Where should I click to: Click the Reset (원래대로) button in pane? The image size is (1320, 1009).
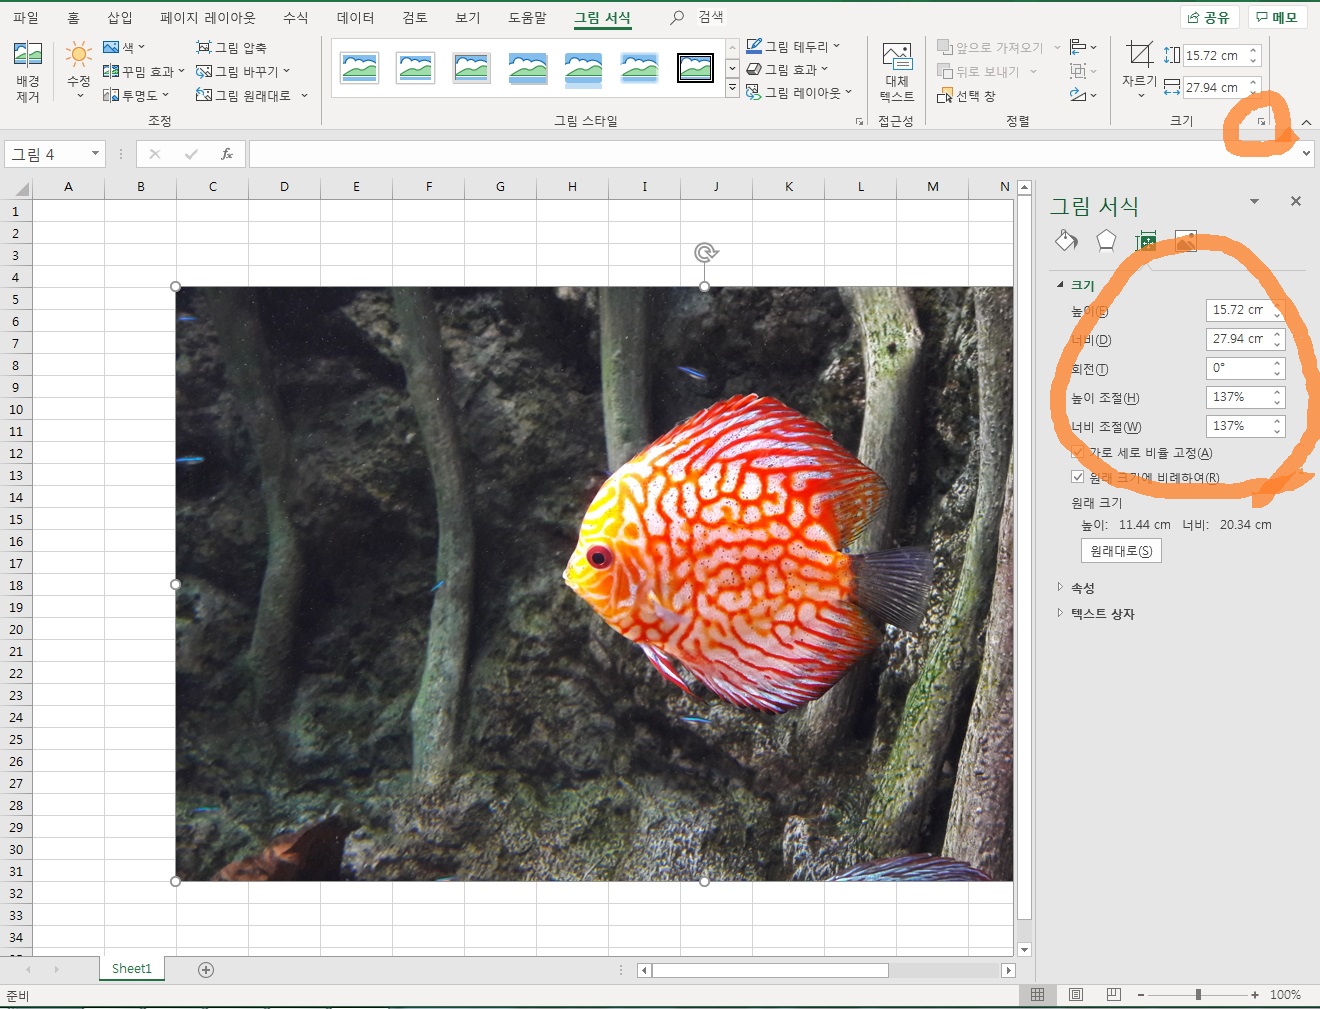pos(1121,551)
